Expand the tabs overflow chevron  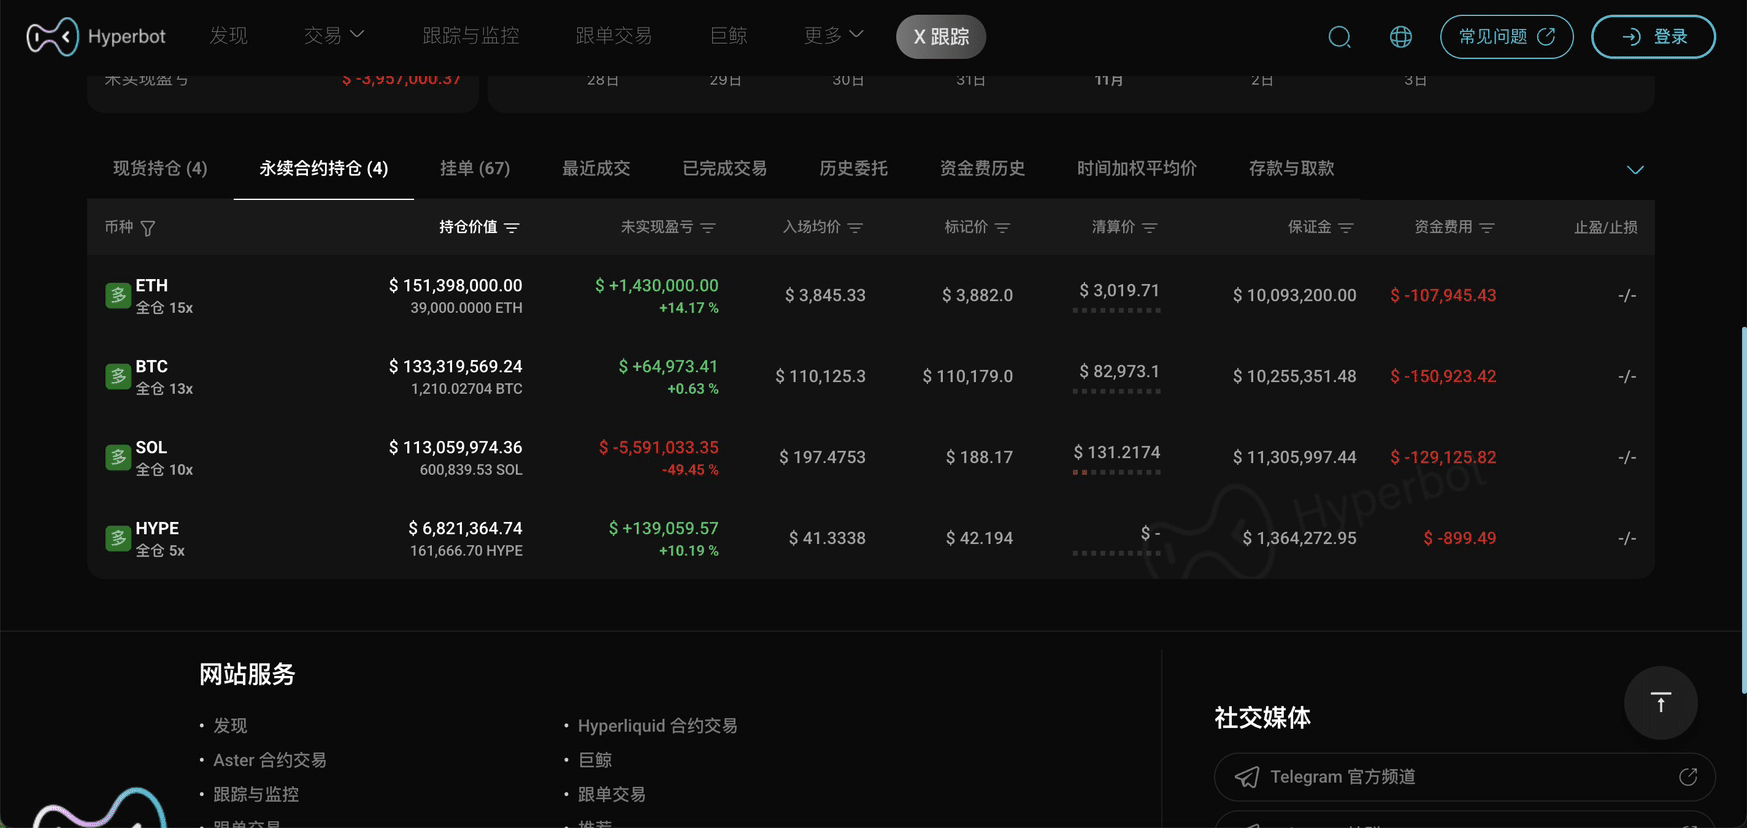(1635, 169)
